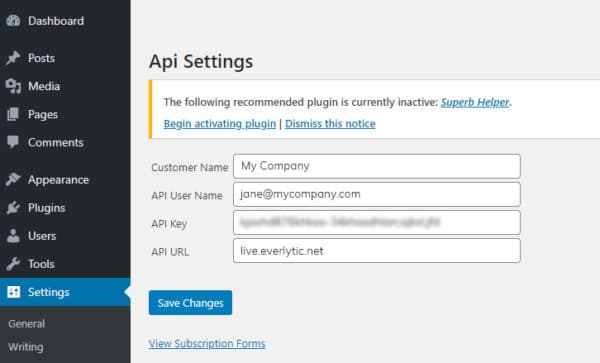Dismiss this notice link
This screenshot has height=363, width=600.
(330, 124)
